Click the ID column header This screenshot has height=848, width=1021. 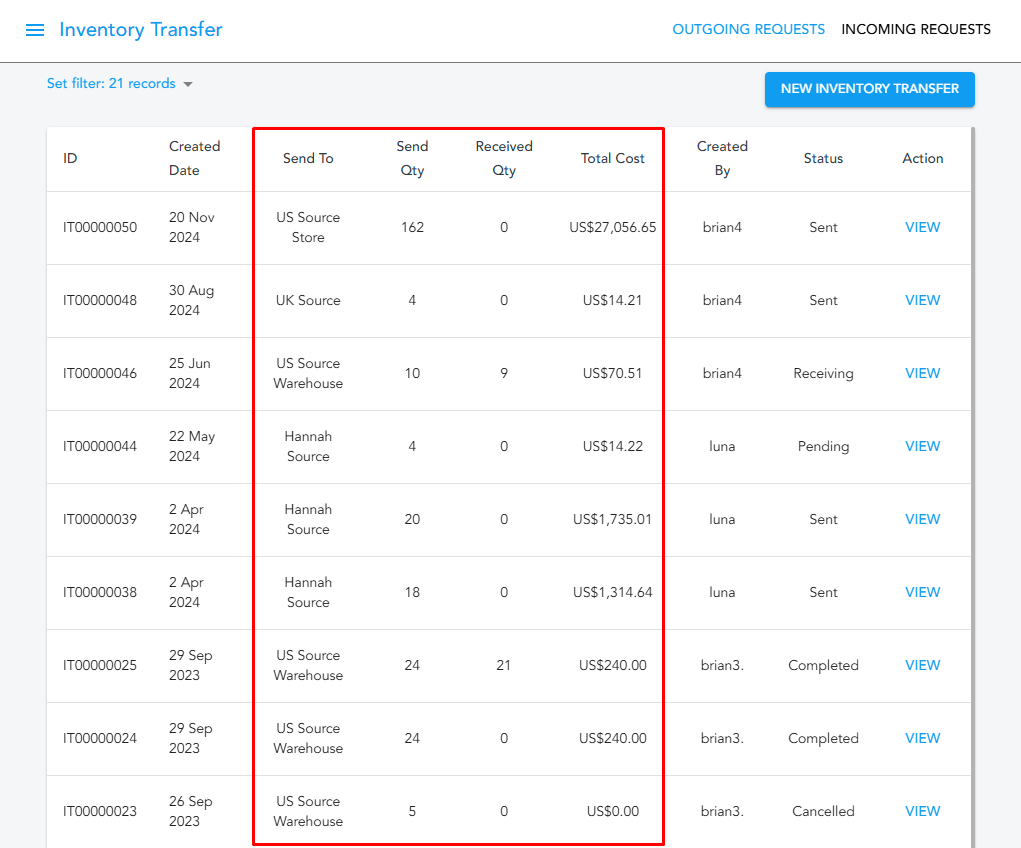pyautogui.click(x=70, y=158)
